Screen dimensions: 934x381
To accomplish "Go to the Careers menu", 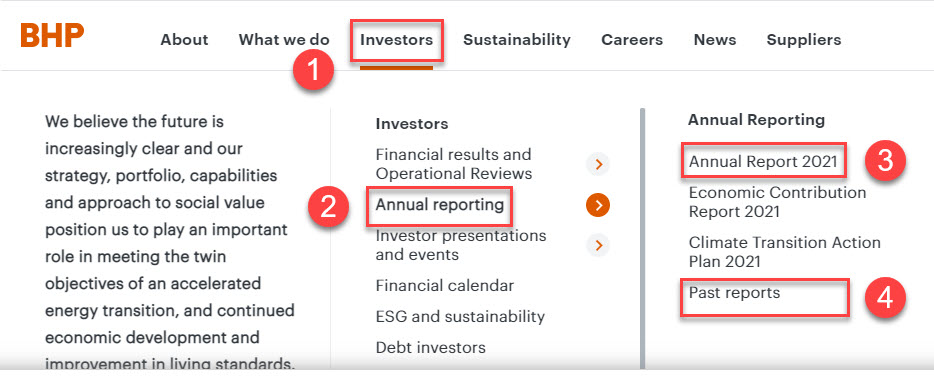I will tap(632, 40).
